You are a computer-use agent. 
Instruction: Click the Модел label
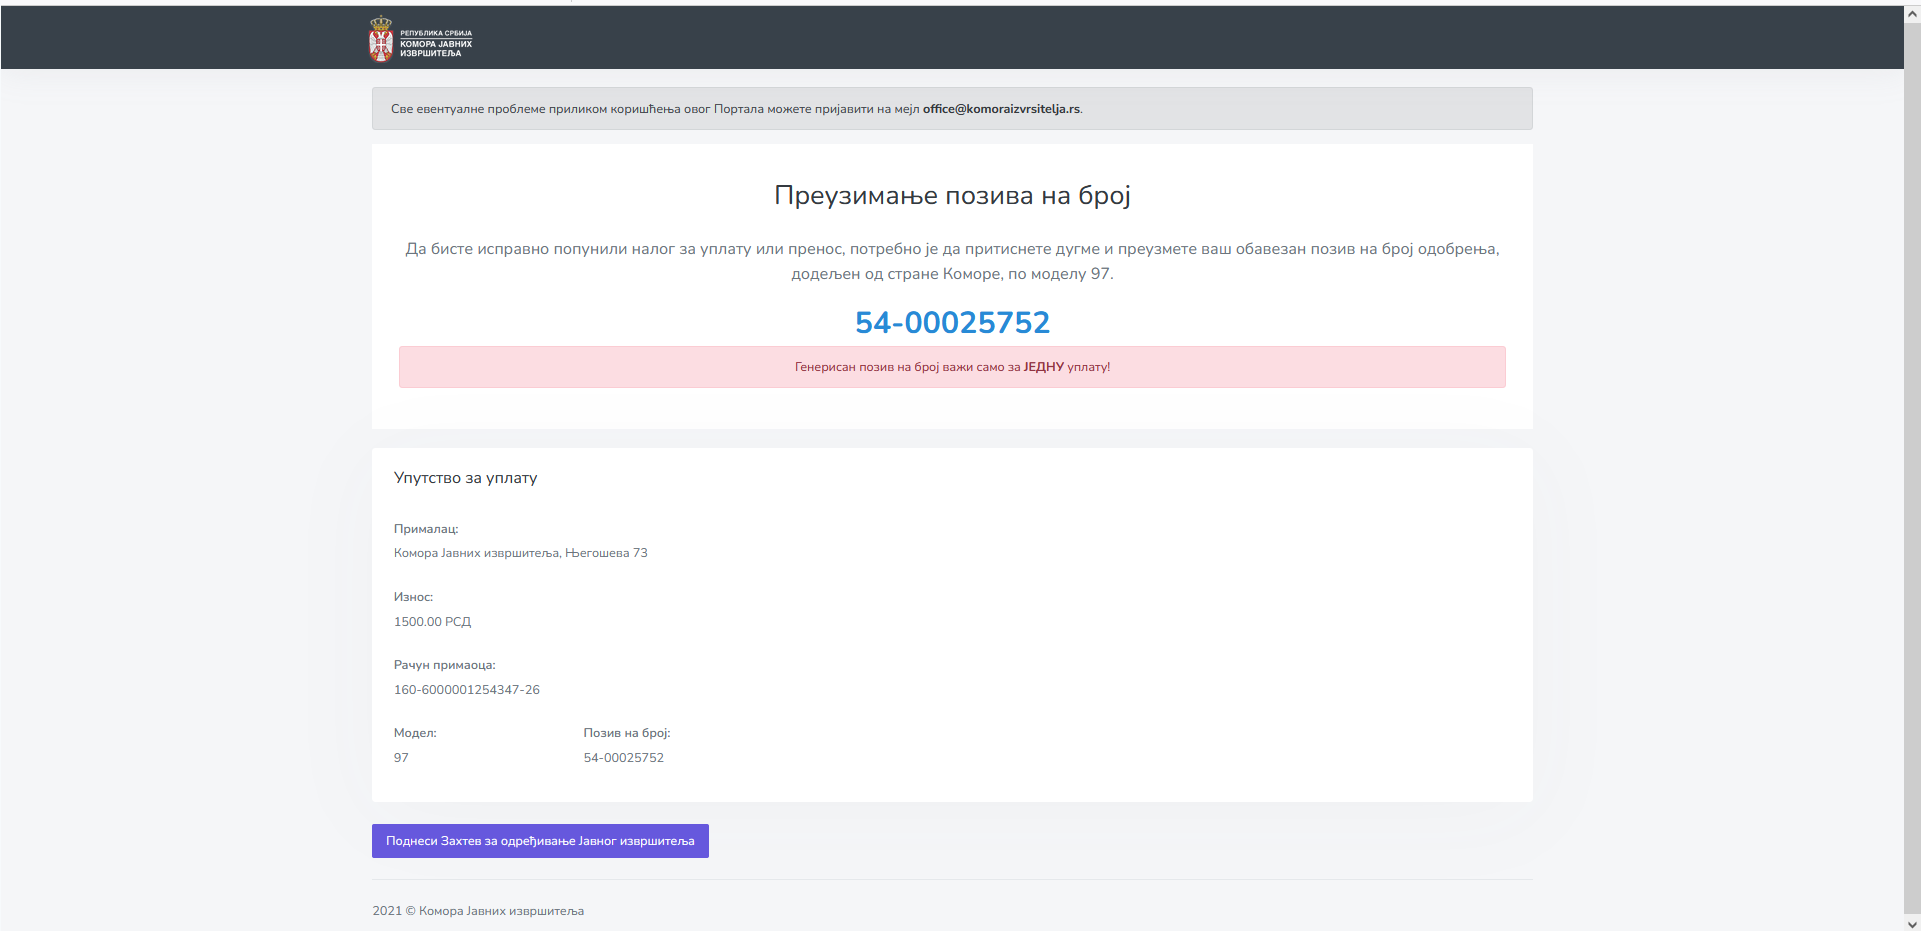tap(415, 733)
